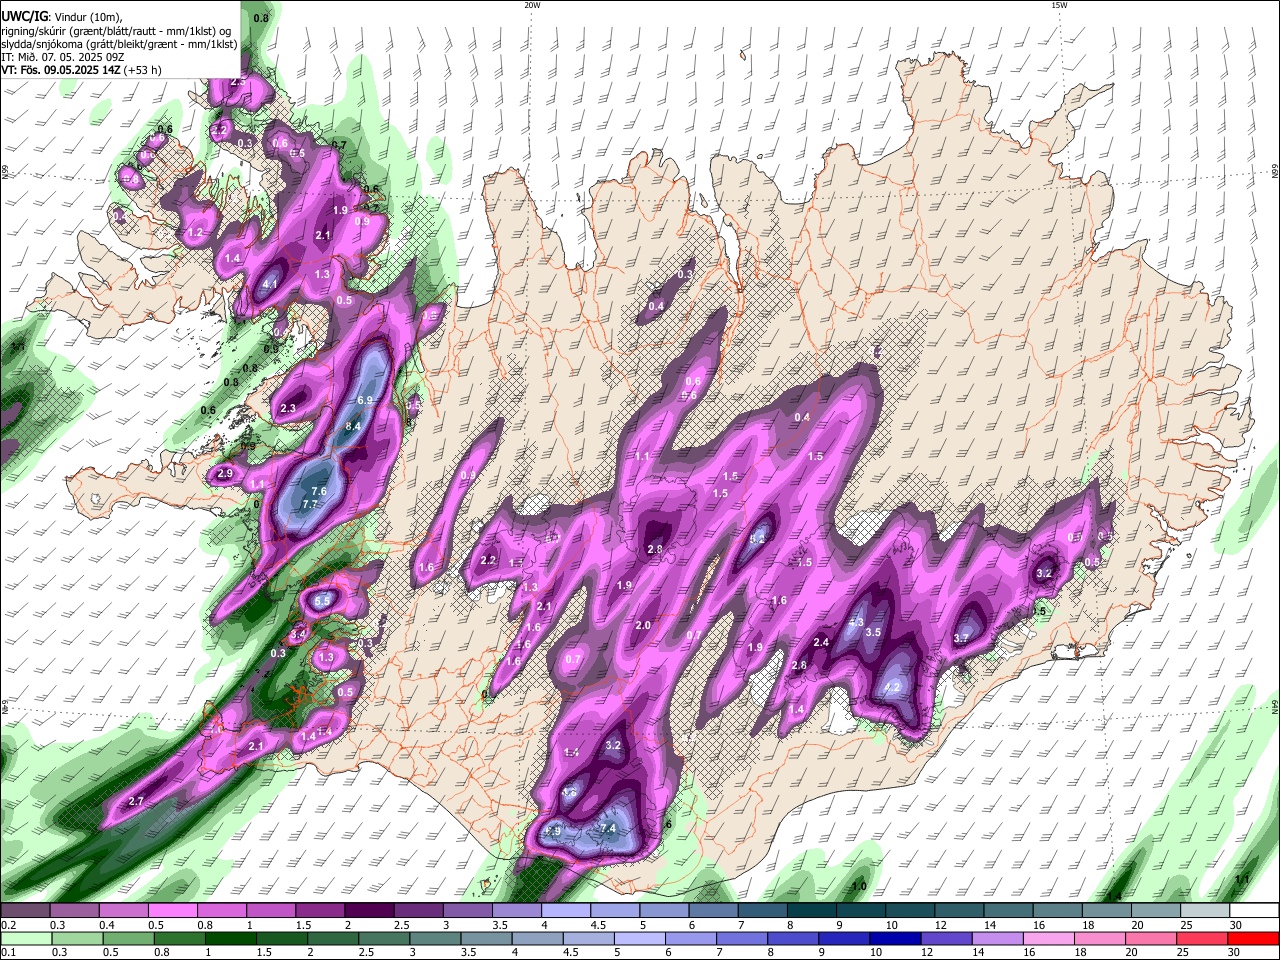Click the 2.3 value on the map
Image resolution: width=1280 pixels, height=960 pixels.
[x=288, y=409]
